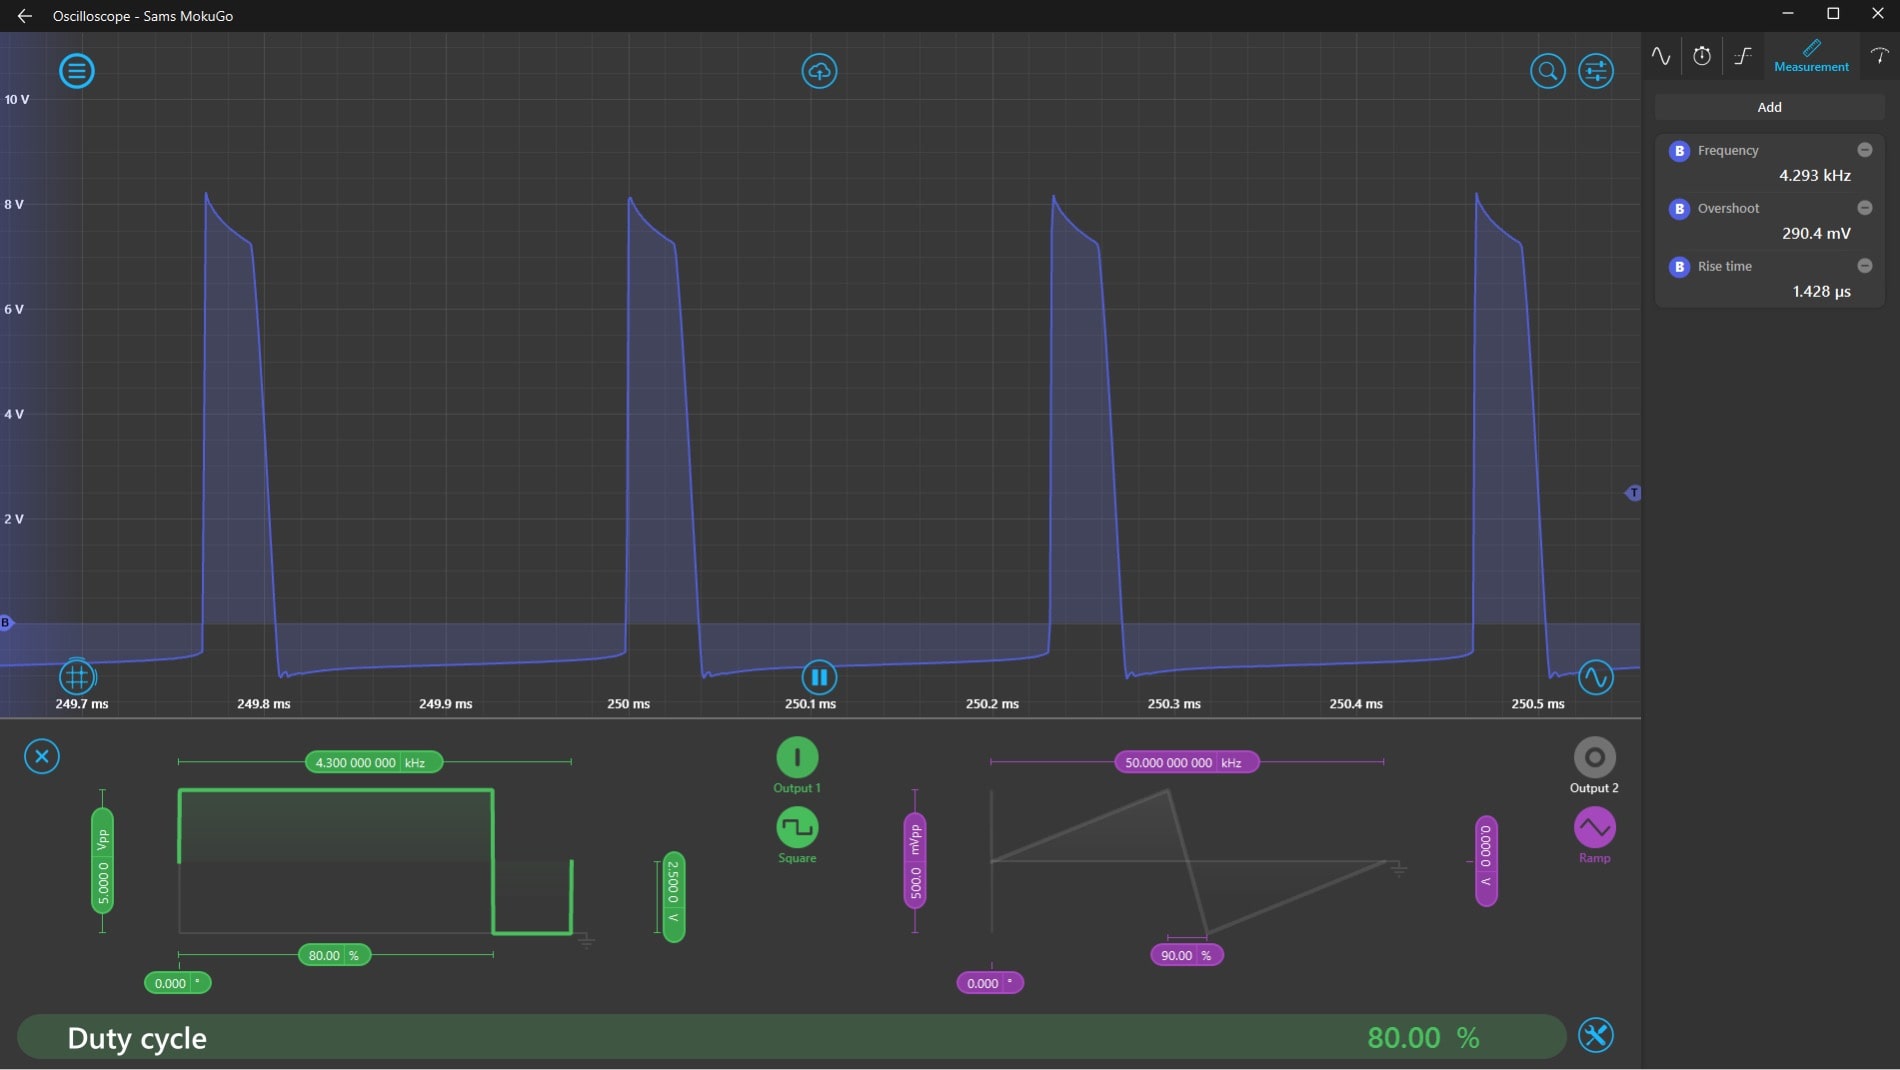Close the waveform generator panel
This screenshot has height=1070, width=1900.
click(x=42, y=756)
